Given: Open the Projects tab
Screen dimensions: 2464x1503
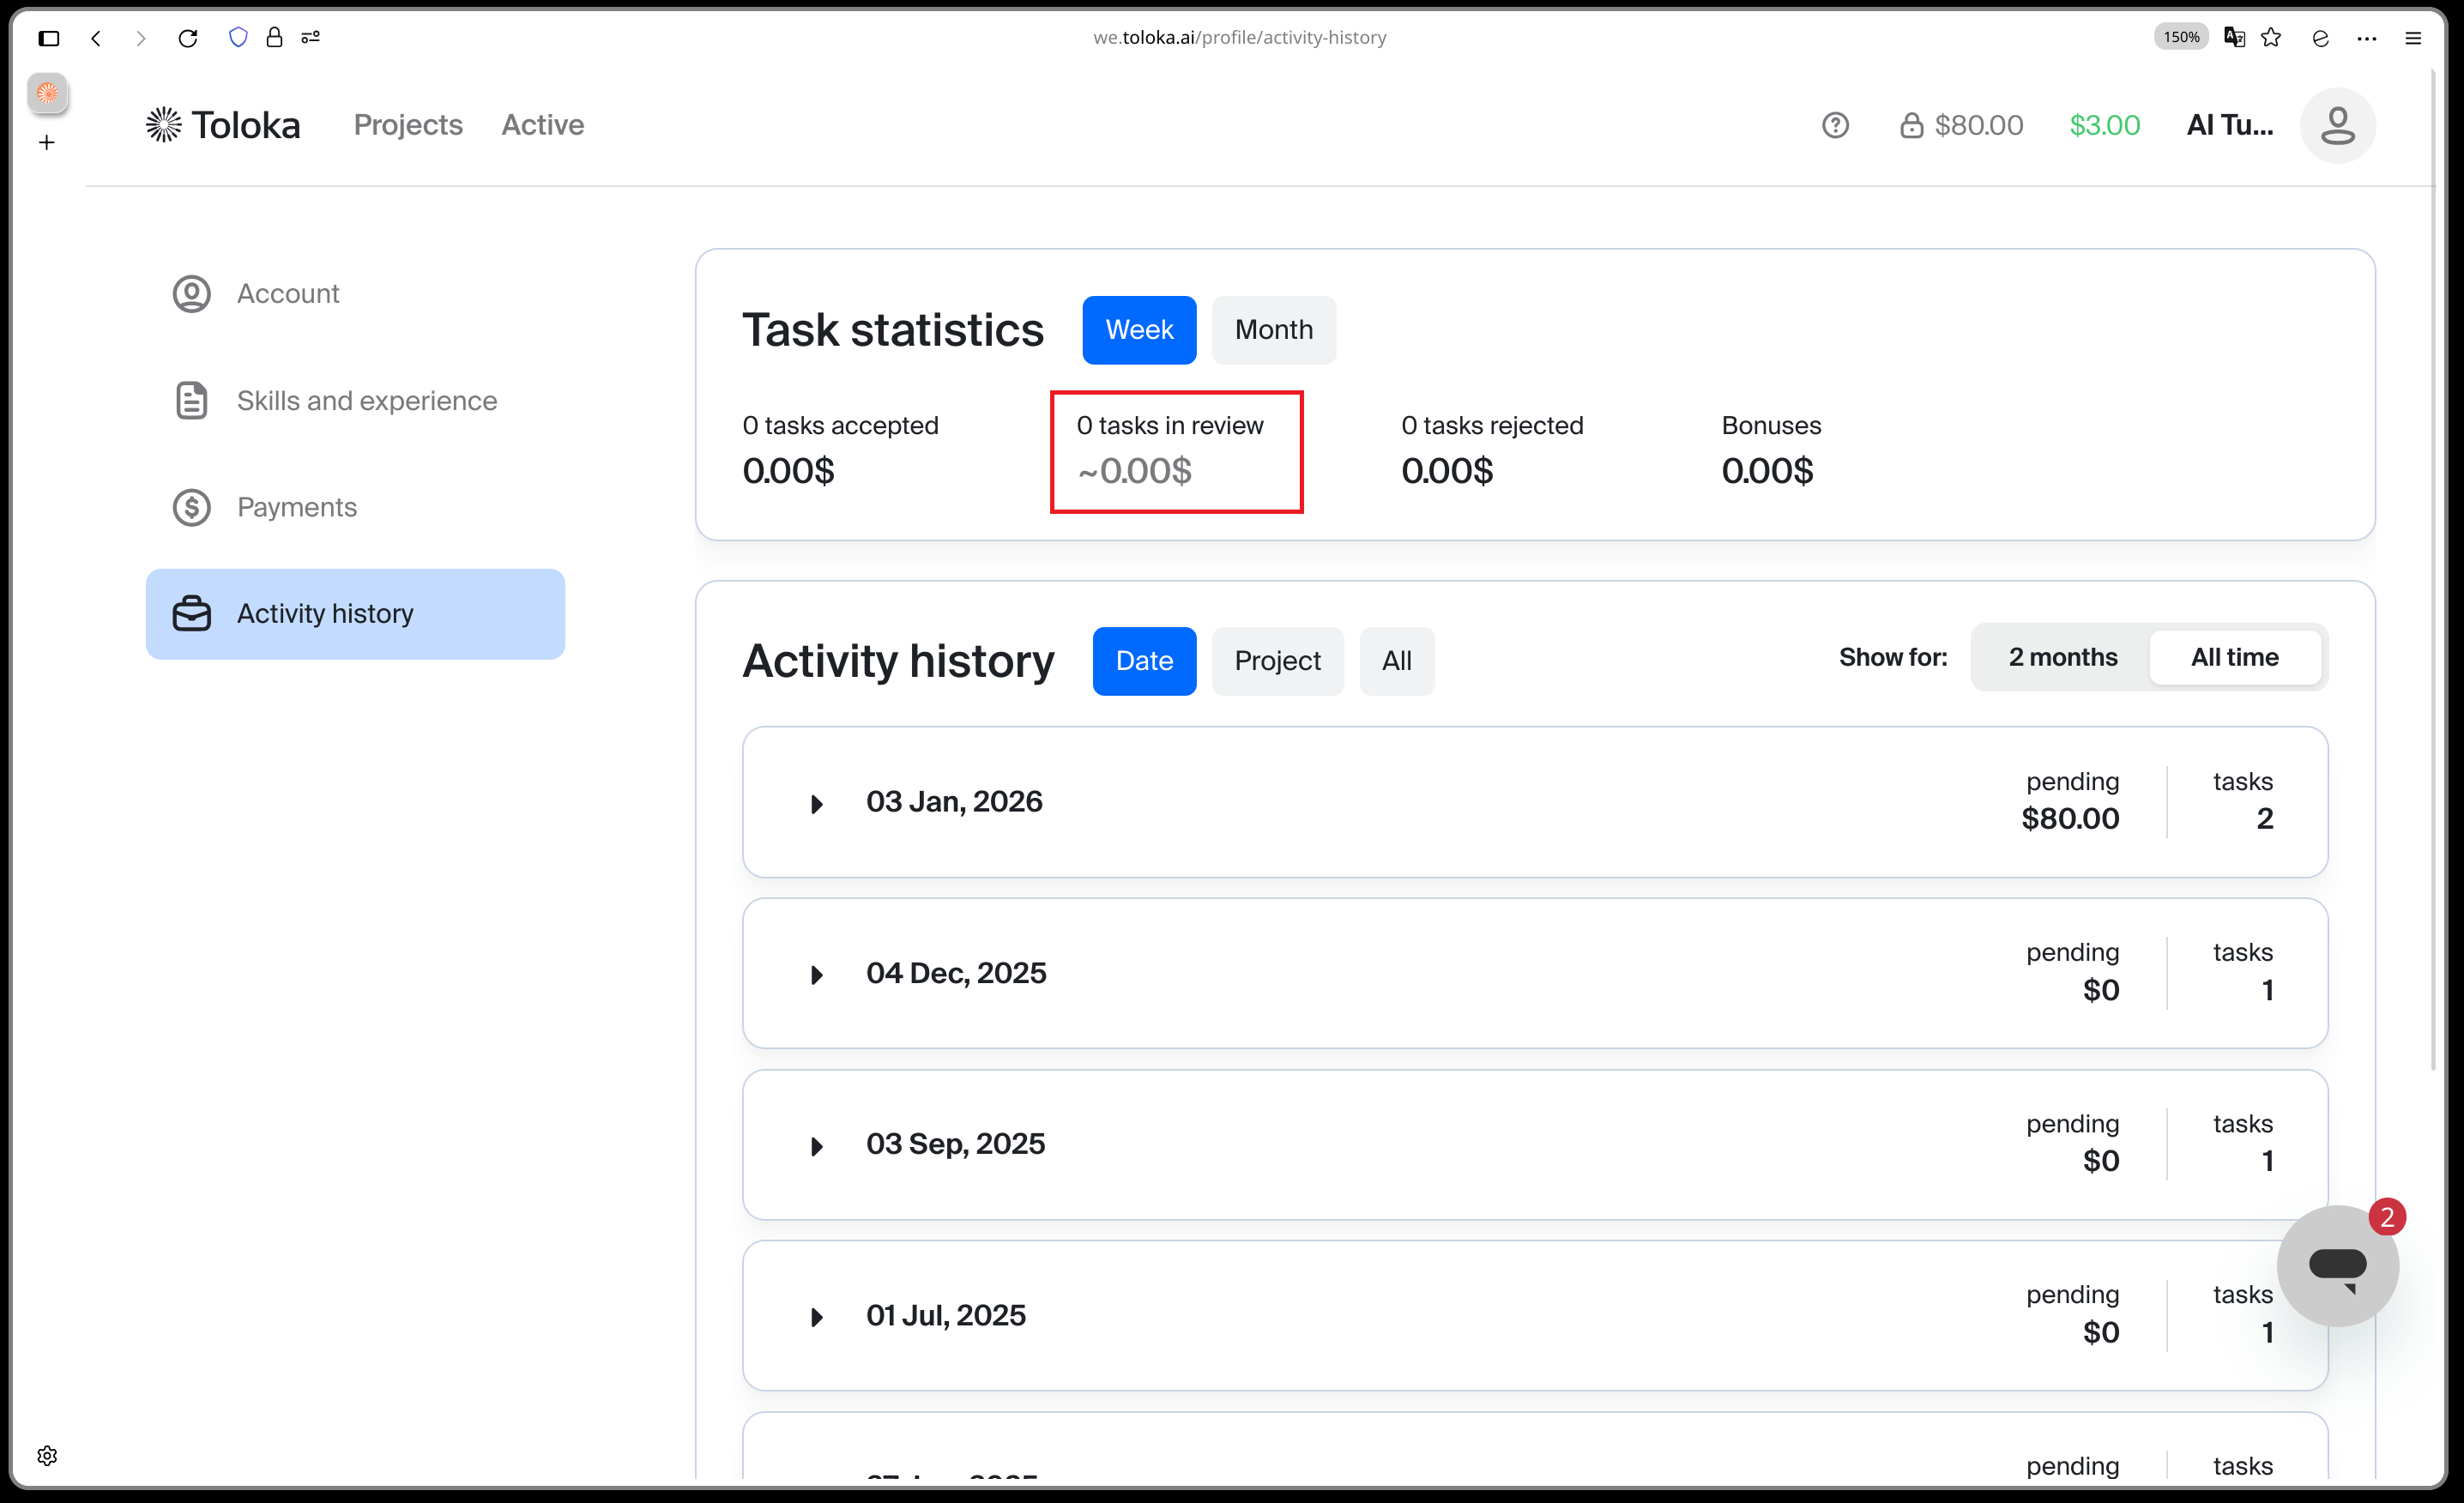Looking at the screenshot, I should point(408,125).
